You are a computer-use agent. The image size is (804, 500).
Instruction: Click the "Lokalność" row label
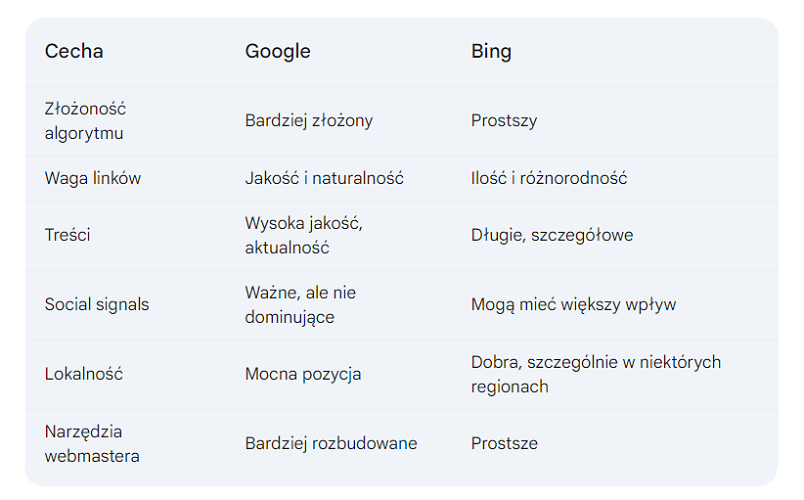coord(84,374)
